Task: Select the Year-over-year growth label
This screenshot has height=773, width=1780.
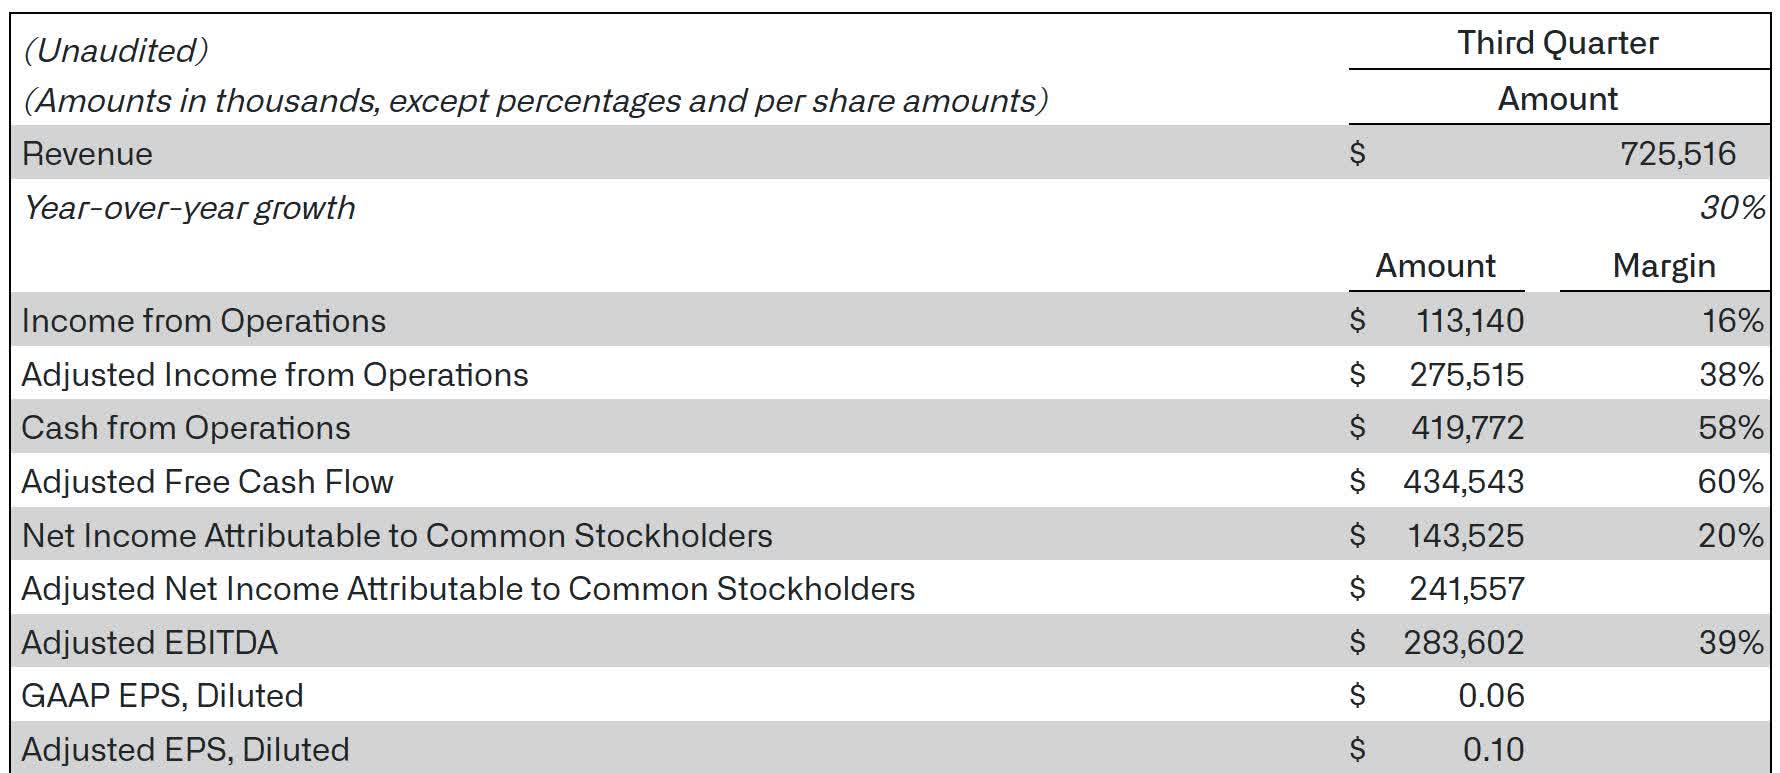Action: pyautogui.click(x=189, y=208)
